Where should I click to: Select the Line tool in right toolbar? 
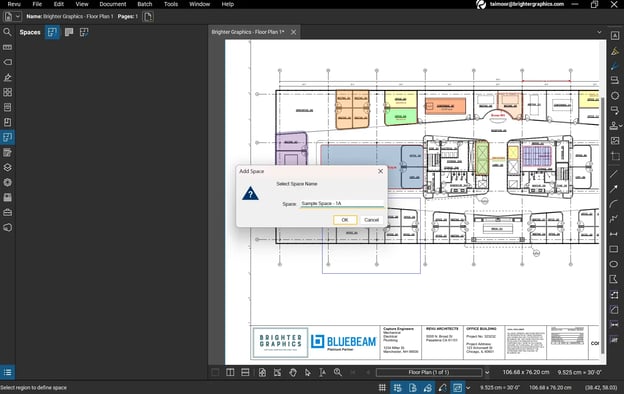pos(614,174)
